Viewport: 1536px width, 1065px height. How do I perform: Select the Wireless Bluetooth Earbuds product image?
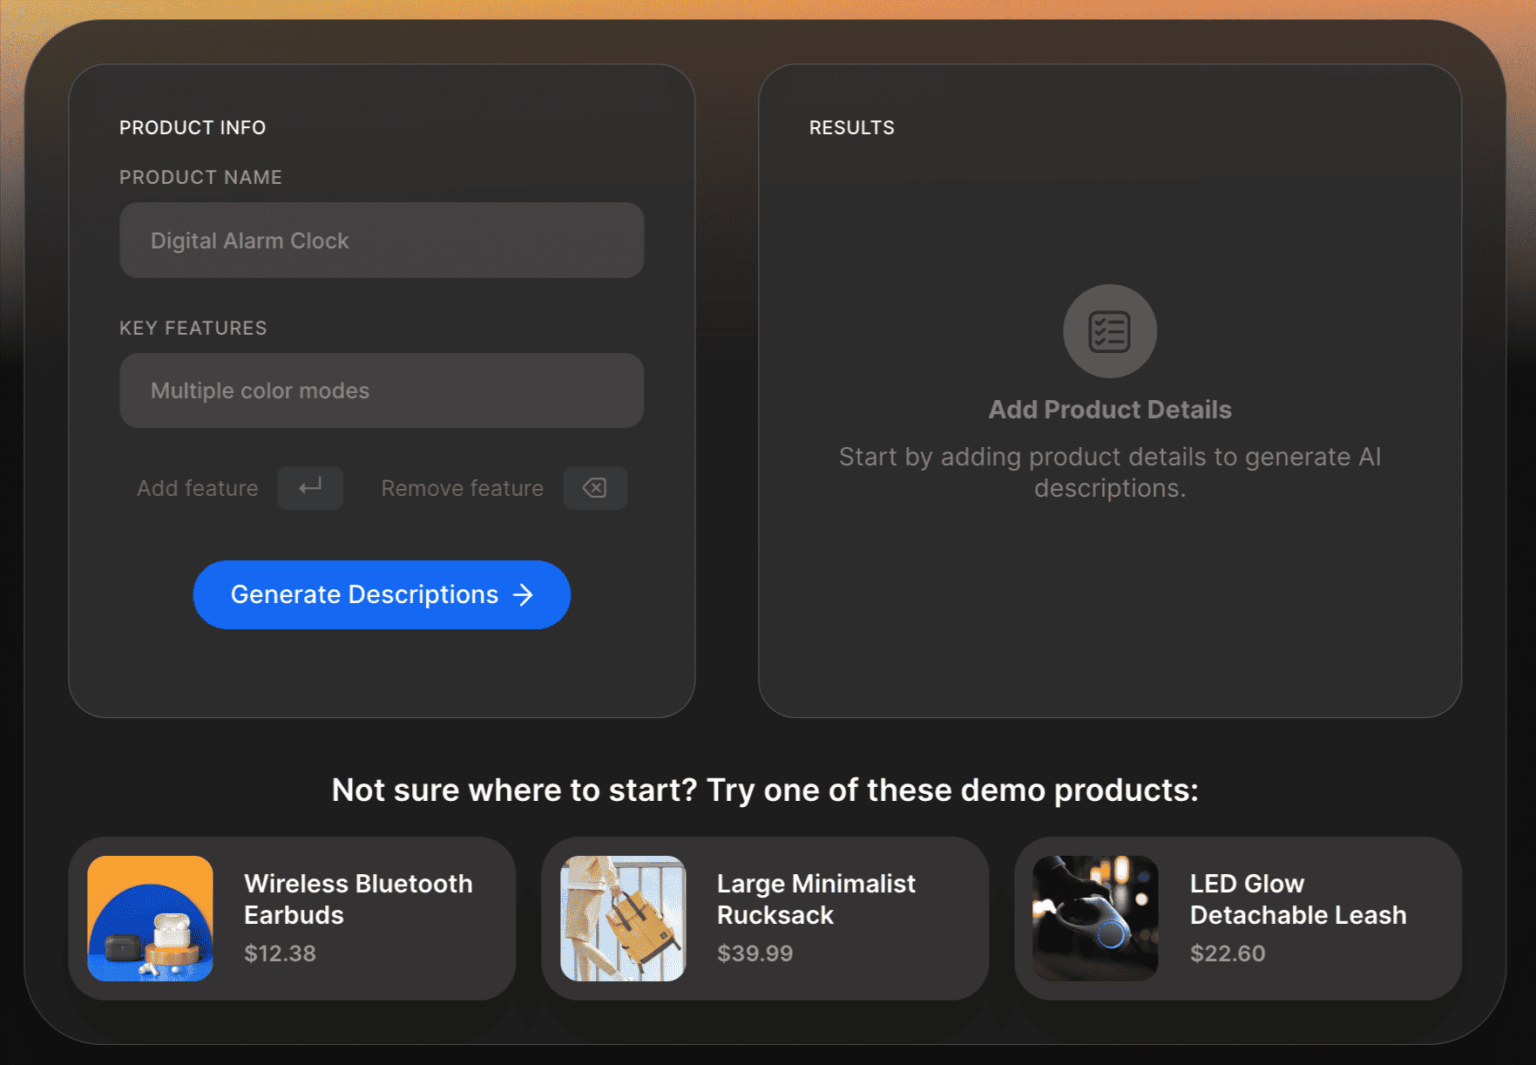(149, 918)
